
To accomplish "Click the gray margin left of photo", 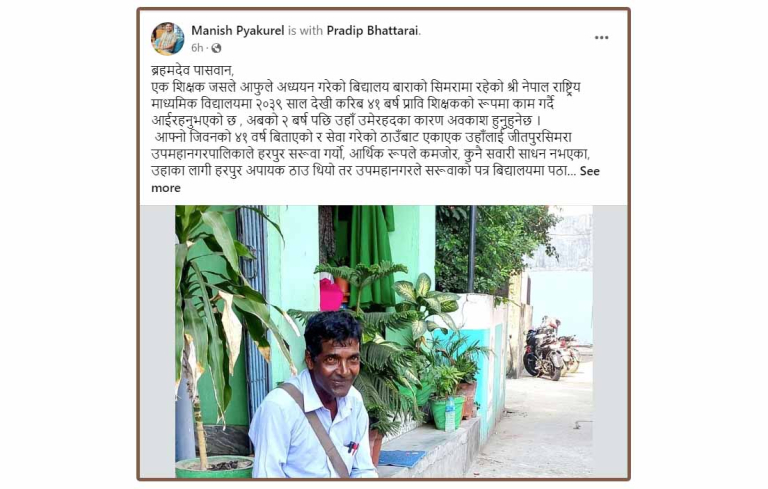I will 158,342.
